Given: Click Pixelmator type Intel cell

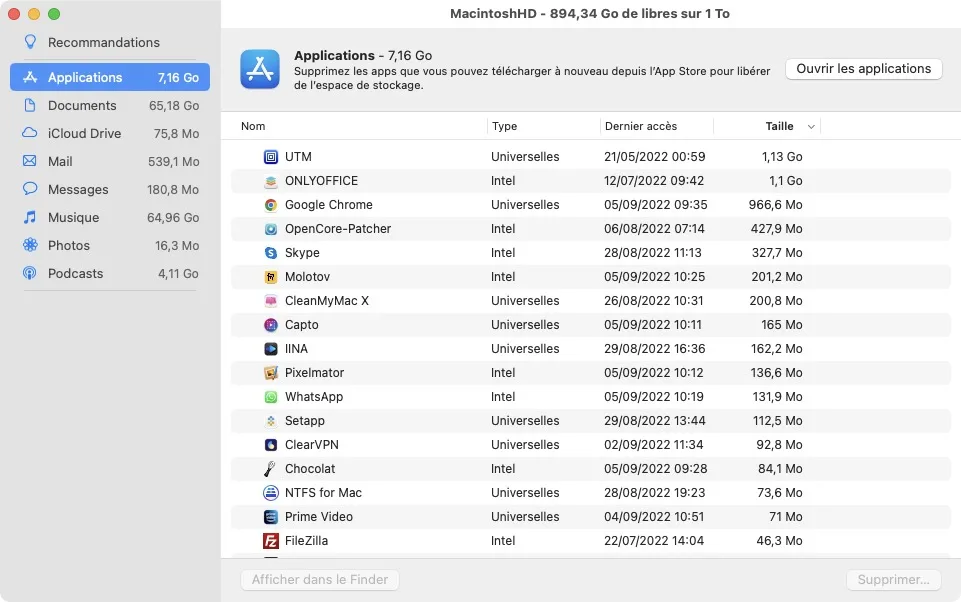Looking at the screenshot, I should tap(503, 373).
